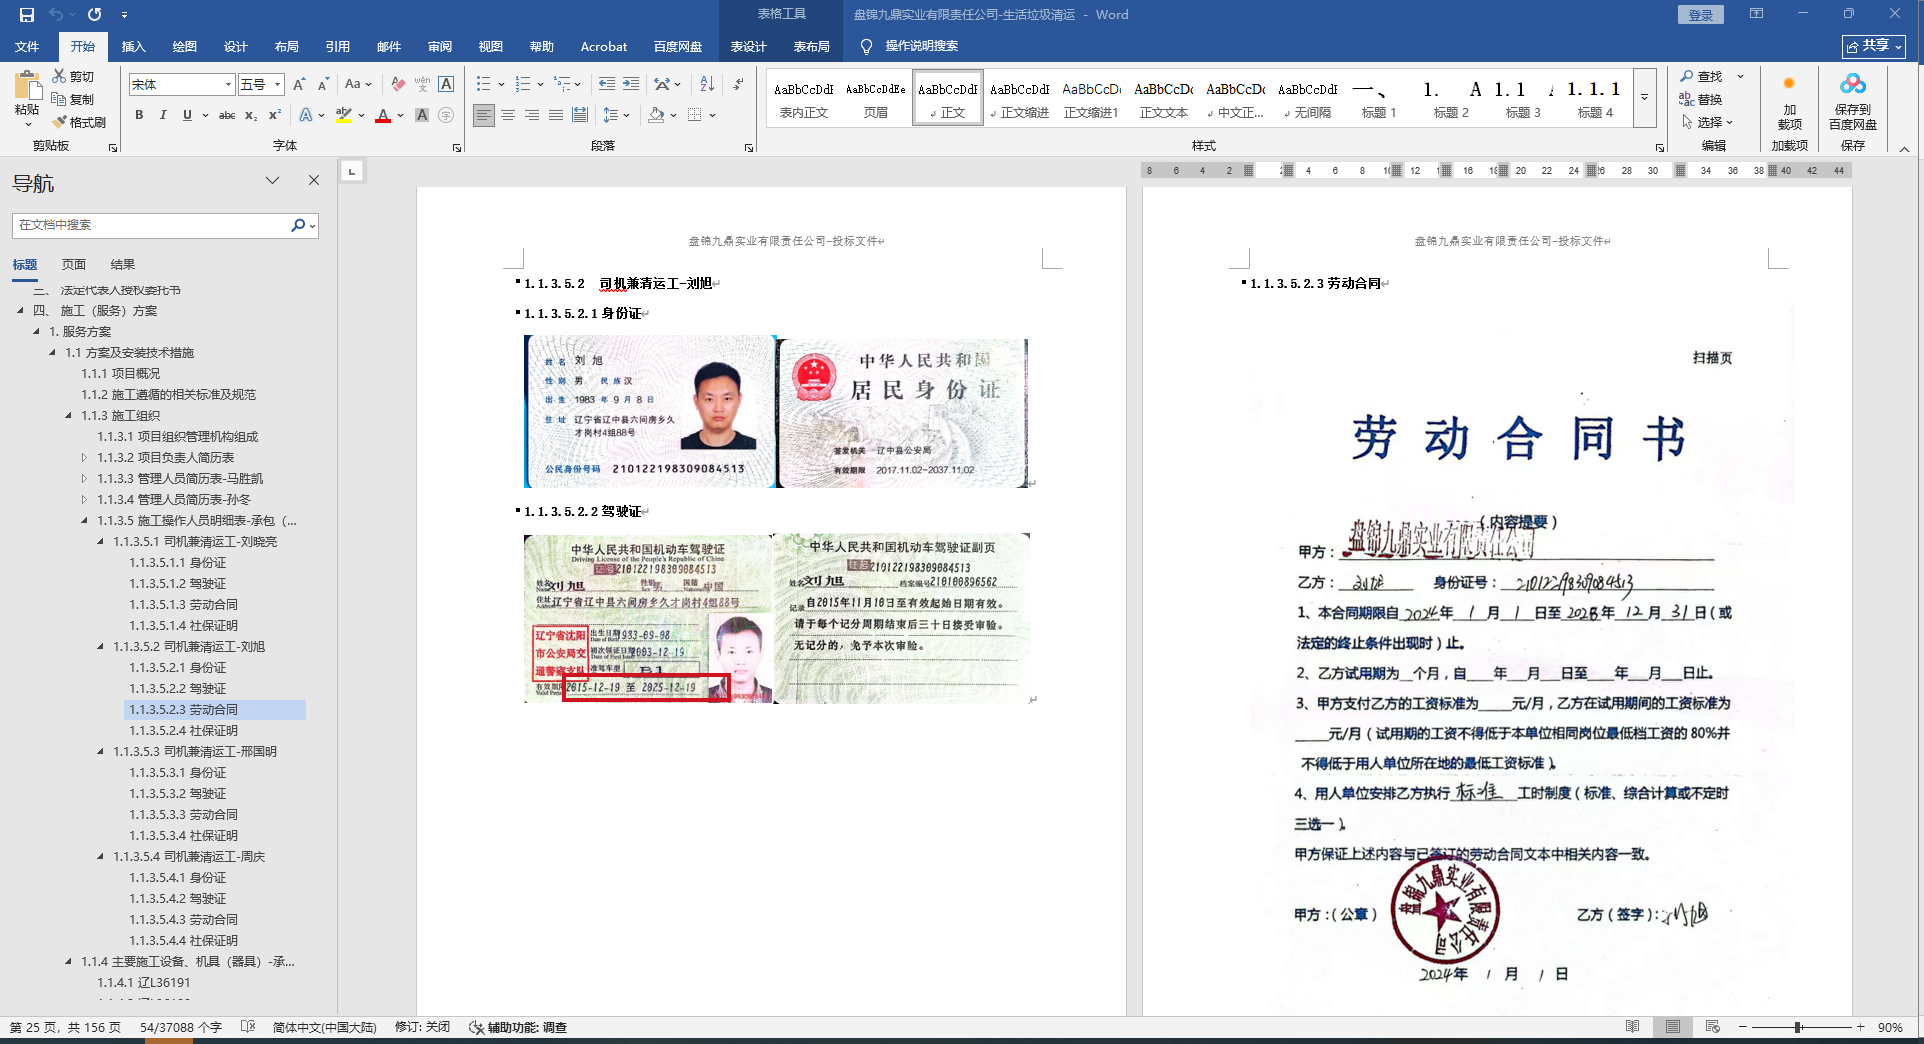
Task: Click the Borders icon in paragraph group
Action: (695, 115)
